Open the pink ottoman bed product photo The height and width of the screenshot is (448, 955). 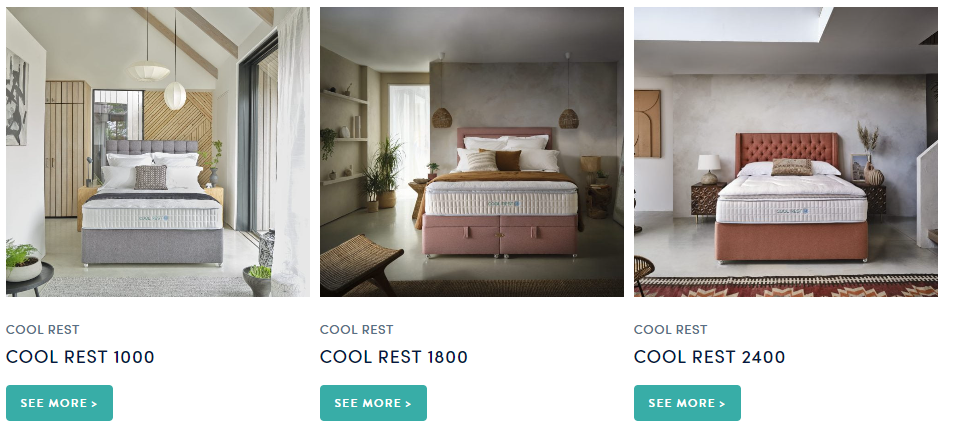click(471, 152)
